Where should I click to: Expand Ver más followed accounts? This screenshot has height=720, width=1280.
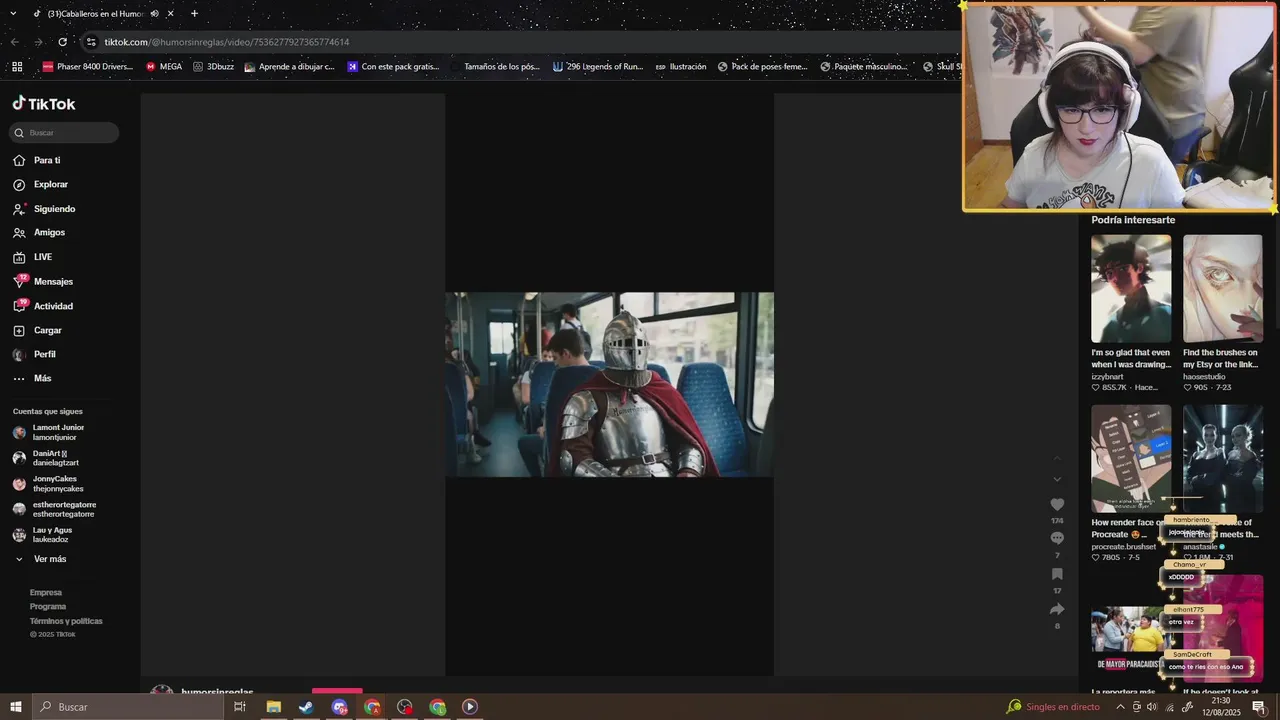pos(40,559)
